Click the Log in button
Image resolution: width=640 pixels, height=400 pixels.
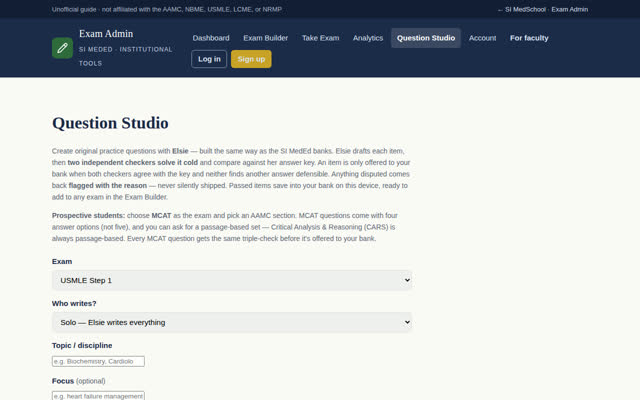point(209,59)
